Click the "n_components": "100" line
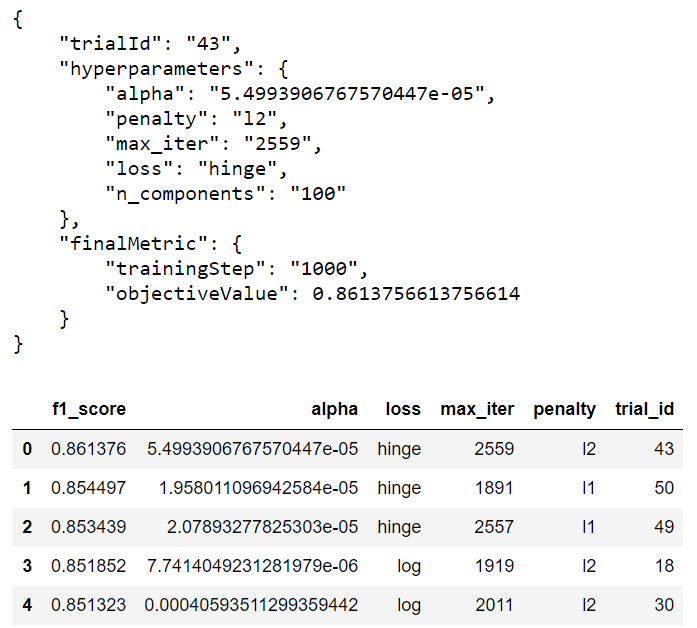 225,194
